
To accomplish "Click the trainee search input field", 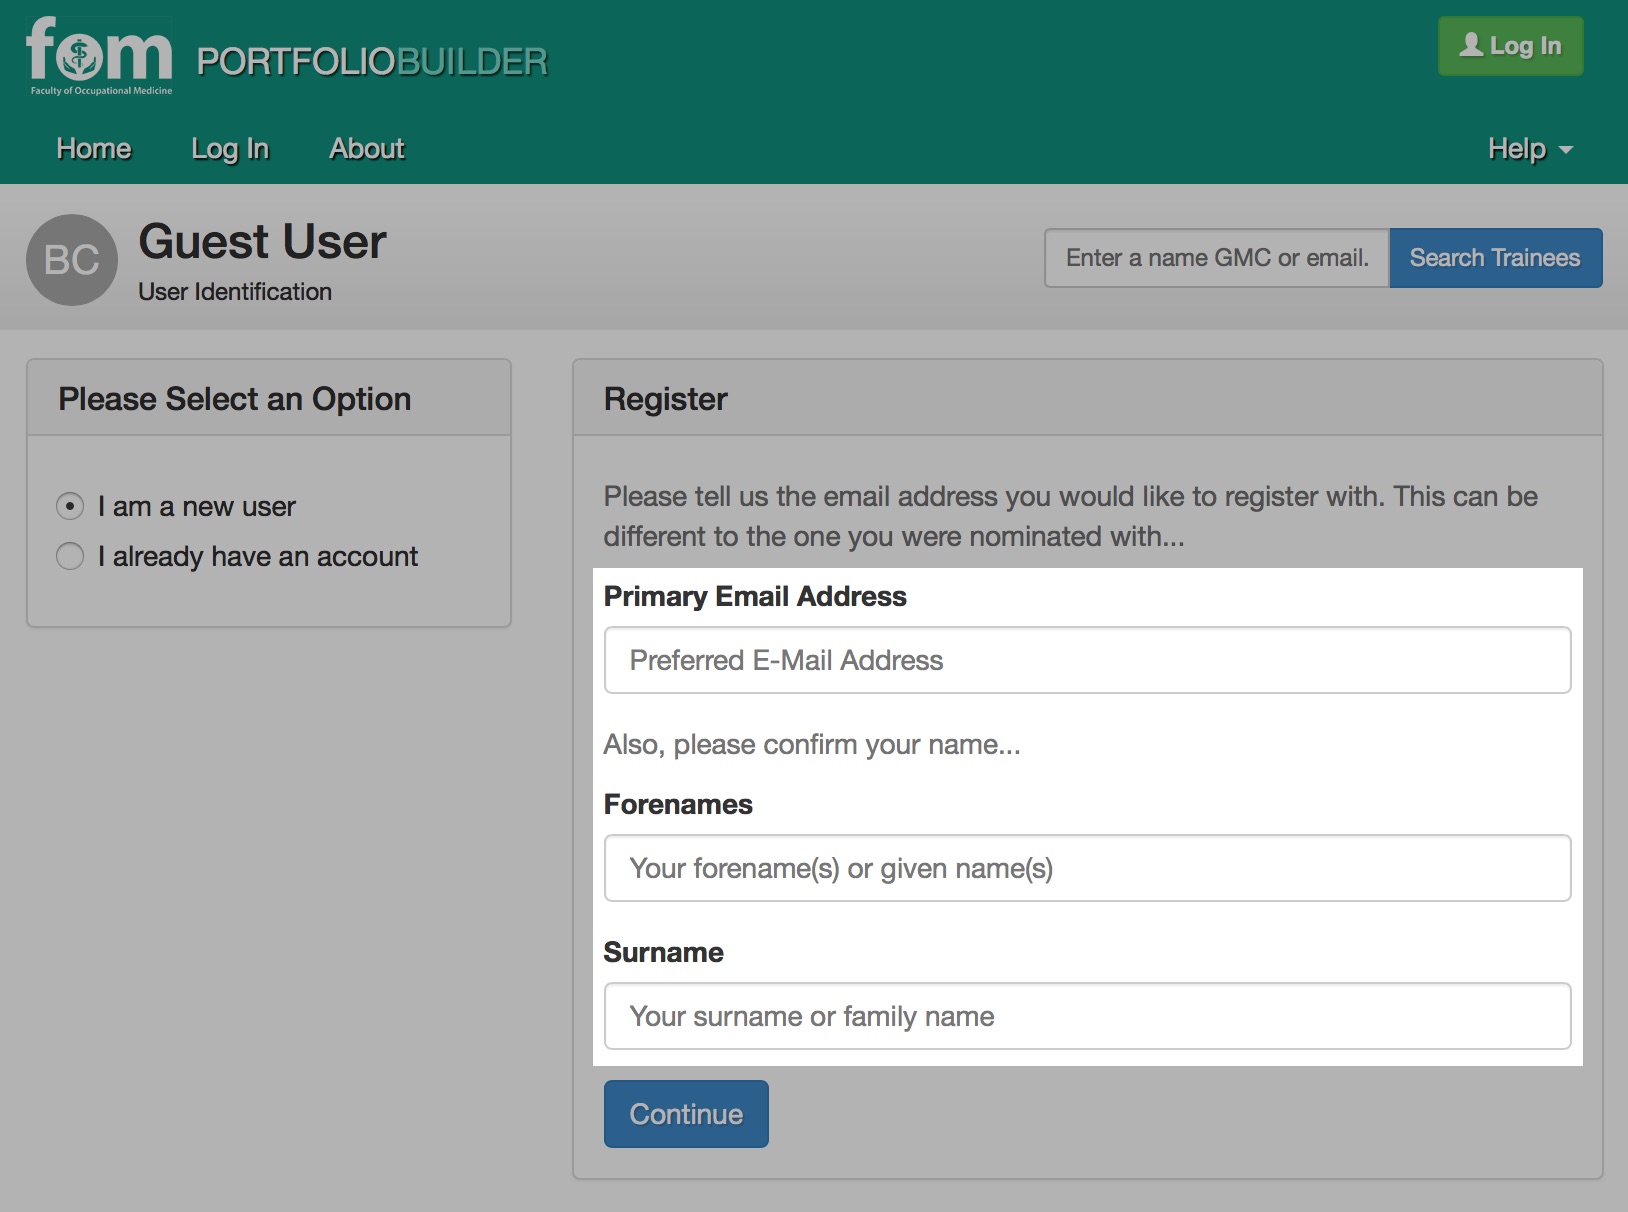I will 1217,258.
